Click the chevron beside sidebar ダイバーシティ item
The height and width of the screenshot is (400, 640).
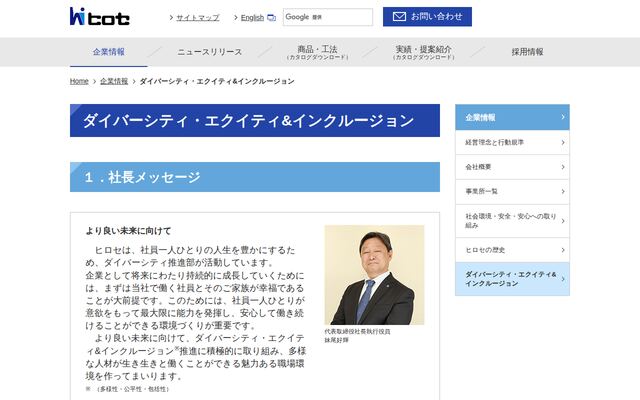pyautogui.click(x=563, y=279)
